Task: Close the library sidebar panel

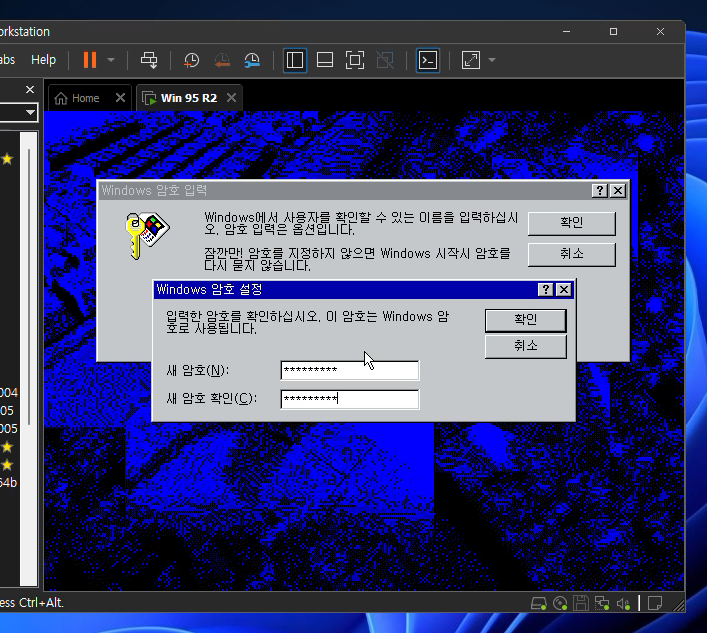Action: tap(30, 90)
